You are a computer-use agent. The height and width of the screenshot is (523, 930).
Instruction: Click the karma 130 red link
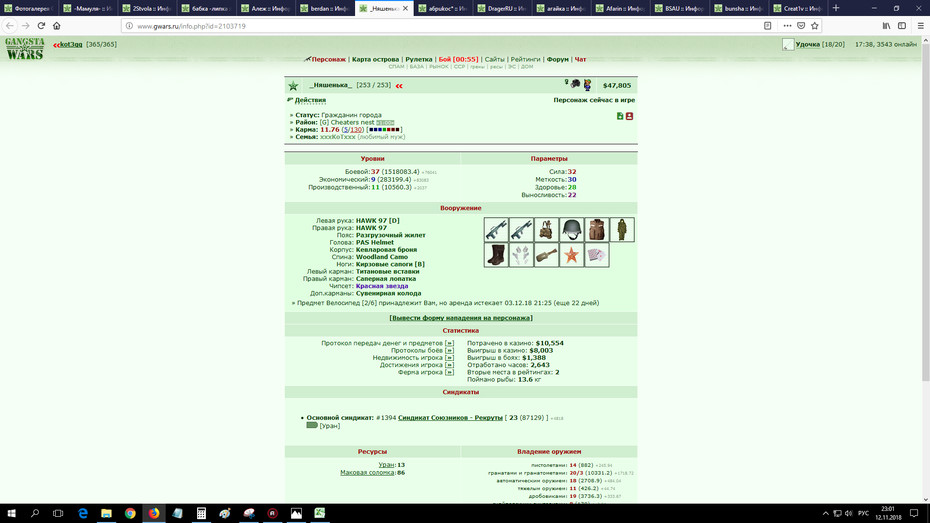(356, 129)
